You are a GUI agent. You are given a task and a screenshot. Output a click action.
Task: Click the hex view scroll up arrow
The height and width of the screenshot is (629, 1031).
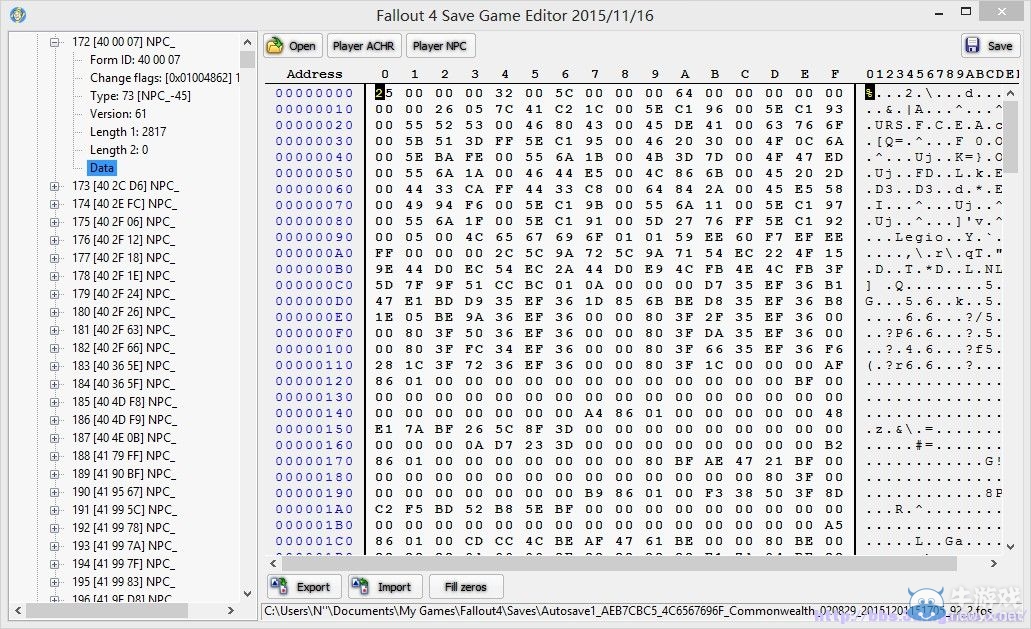pyautogui.click(x=1011, y=93)
